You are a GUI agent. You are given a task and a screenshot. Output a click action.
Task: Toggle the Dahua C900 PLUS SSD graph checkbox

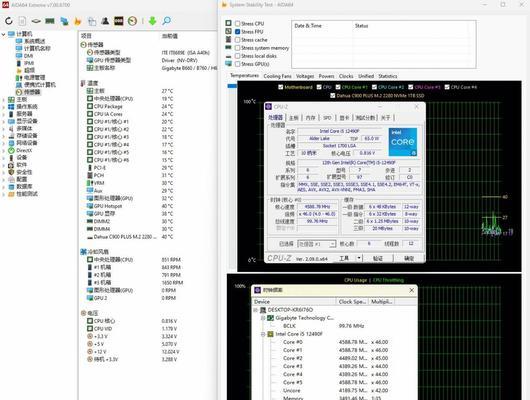[333, 96]
